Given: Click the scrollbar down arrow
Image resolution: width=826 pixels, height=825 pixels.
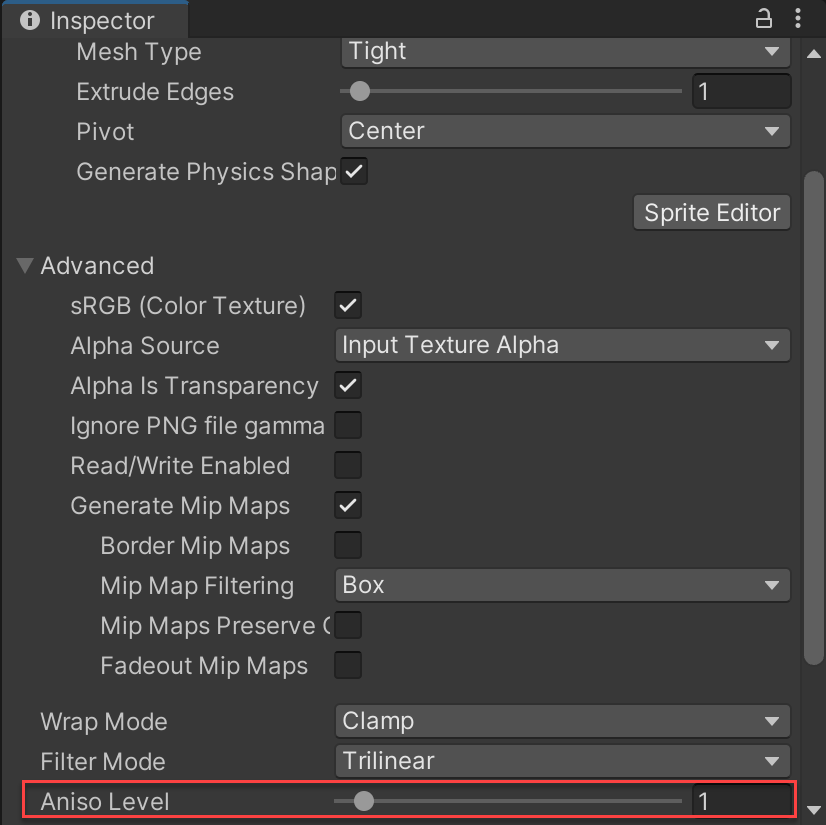Looking at the screenshot, I should 815,810.
